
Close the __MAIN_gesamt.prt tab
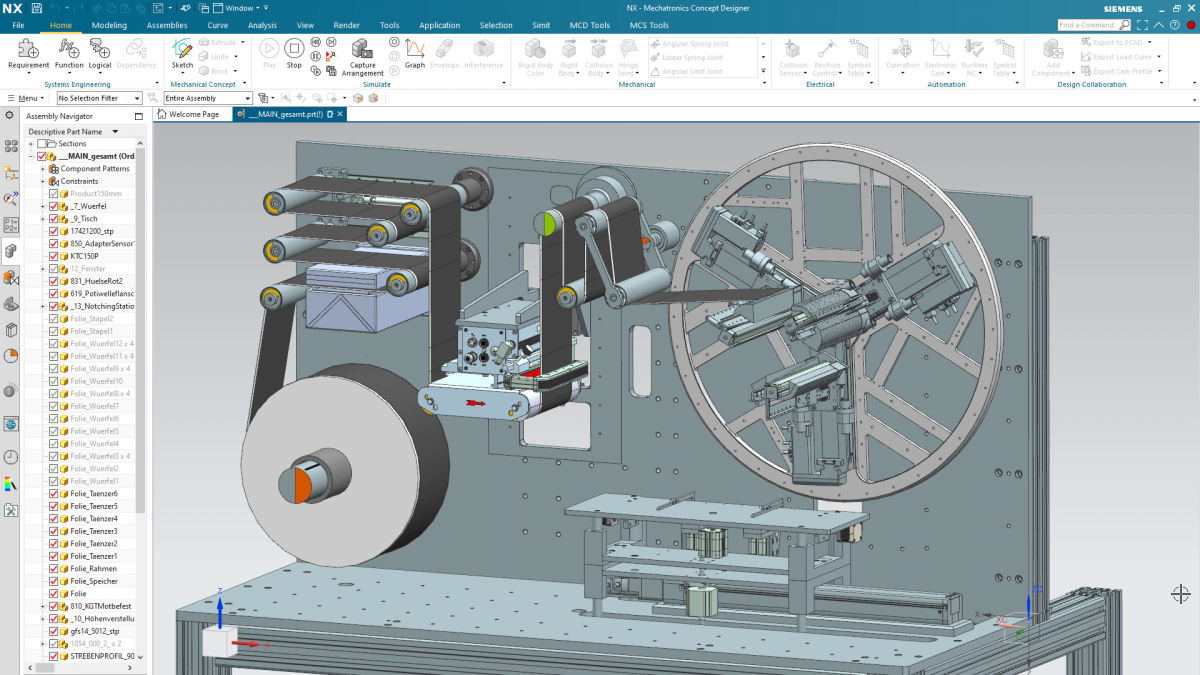340,115
